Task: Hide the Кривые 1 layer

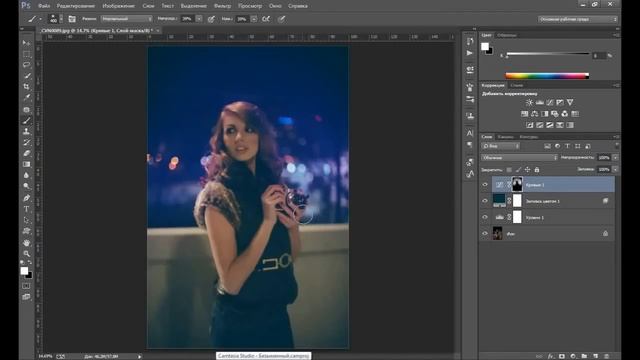Action: (x=485, y=185)
